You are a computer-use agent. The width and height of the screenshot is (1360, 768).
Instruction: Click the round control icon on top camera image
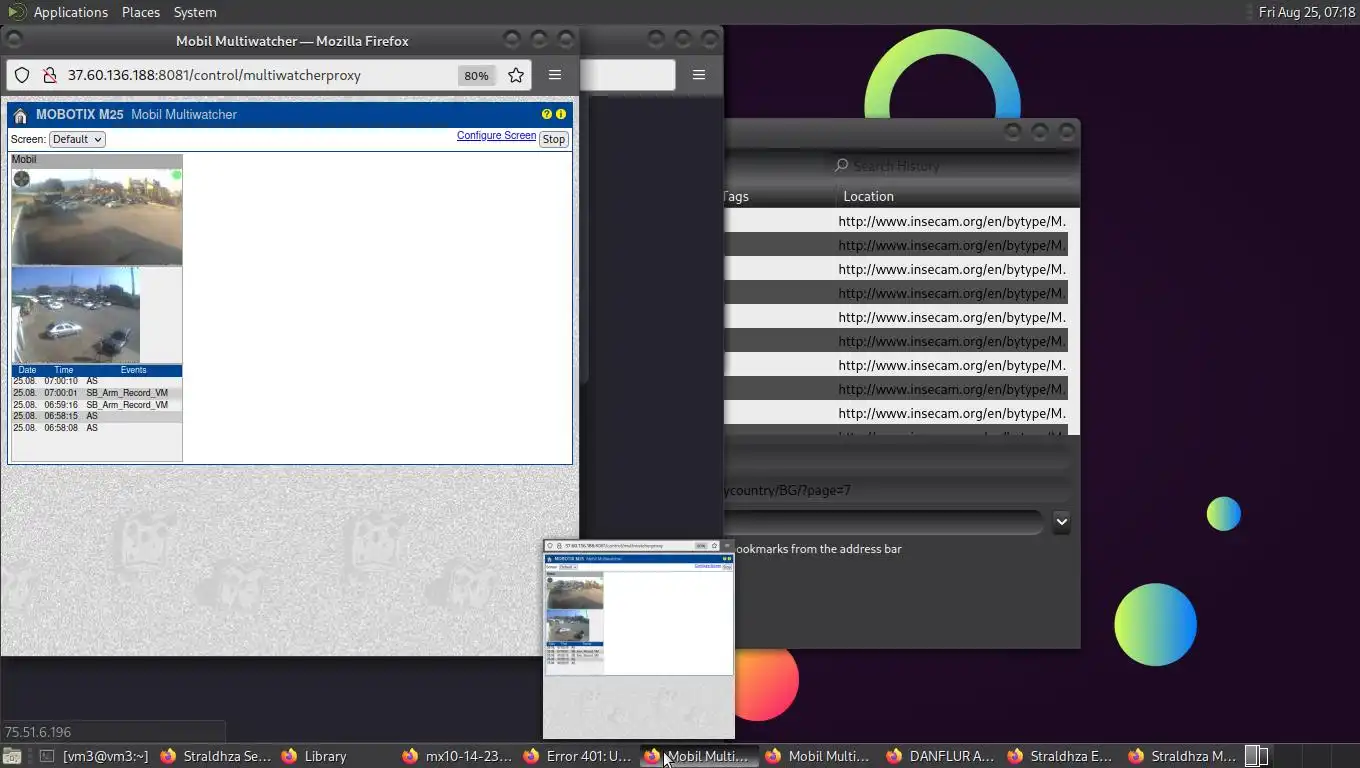pyautogui.click(x=21, y=179)
